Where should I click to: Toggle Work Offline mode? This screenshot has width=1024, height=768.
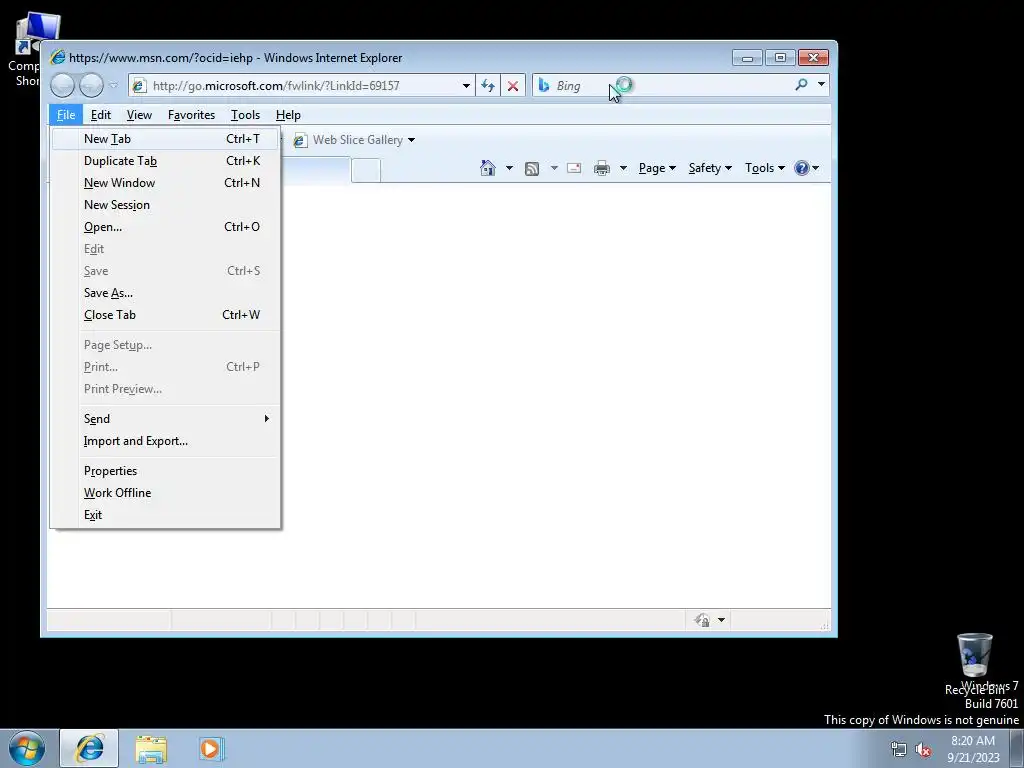165,493
